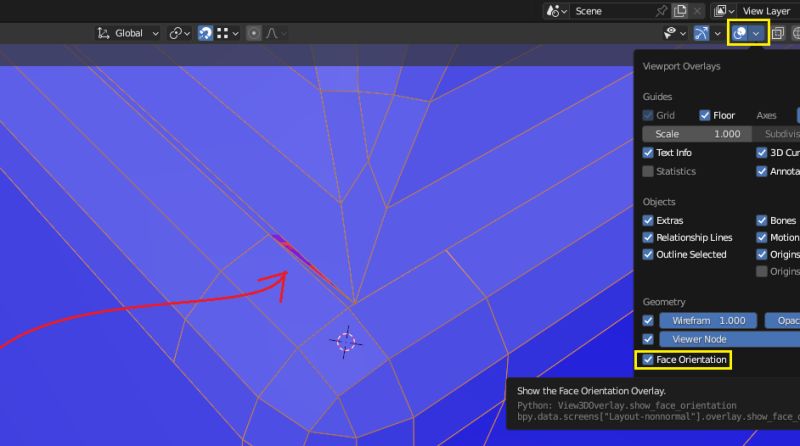
Task: Open the scene browse icon dropdown
Action: (556, 11)
